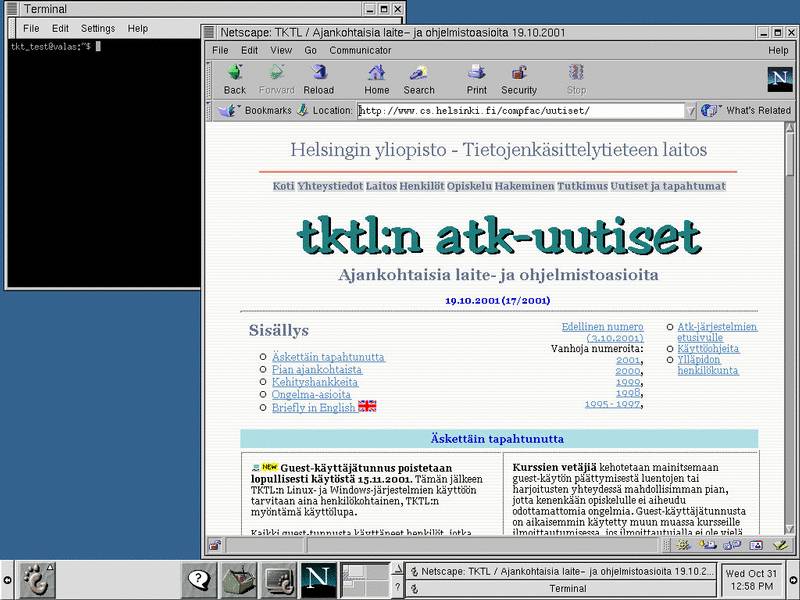Expand the location URL history dropdown
This screenshot has width=800, height=600.
pos(690,111)
